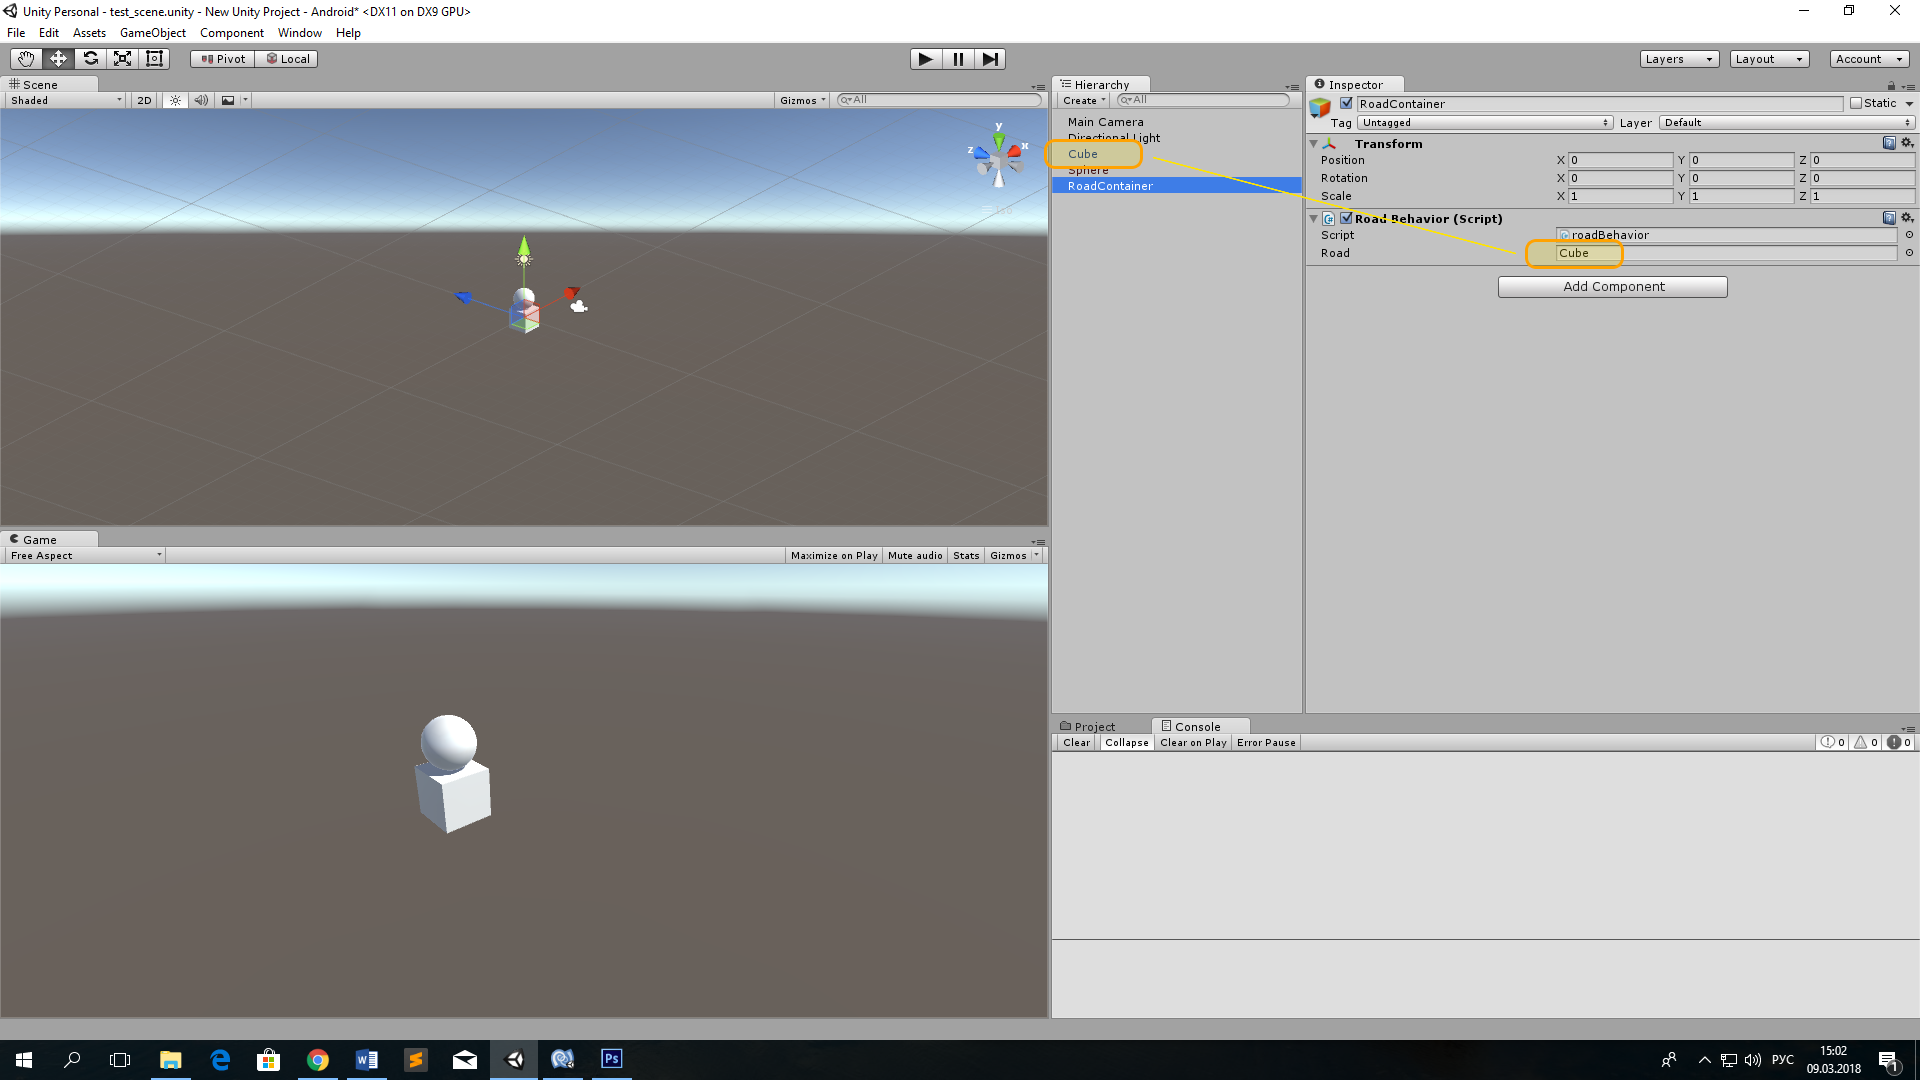
Task: Click the Pause button
Action: pyautogui.click(x=958, y=59)
